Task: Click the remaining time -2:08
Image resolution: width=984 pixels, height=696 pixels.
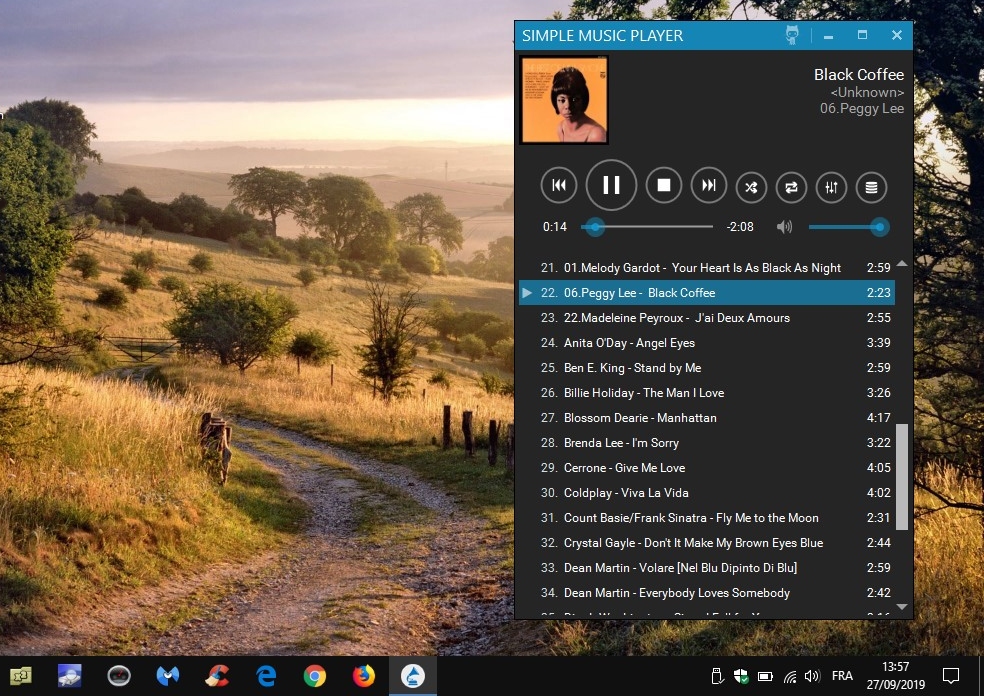Action: tap(740, 227)
